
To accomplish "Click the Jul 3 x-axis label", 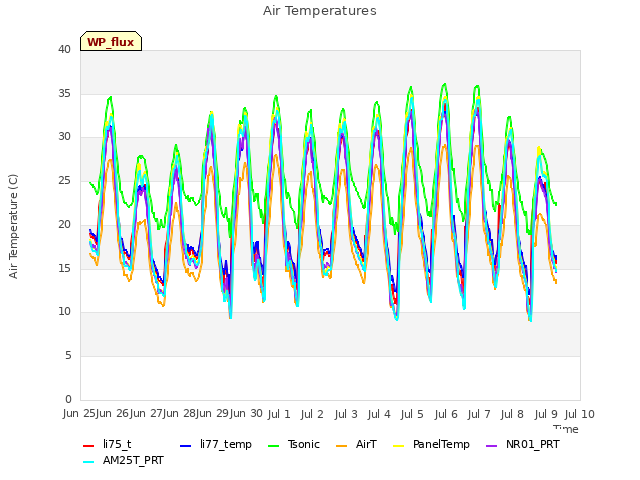I will coord(346,414).
